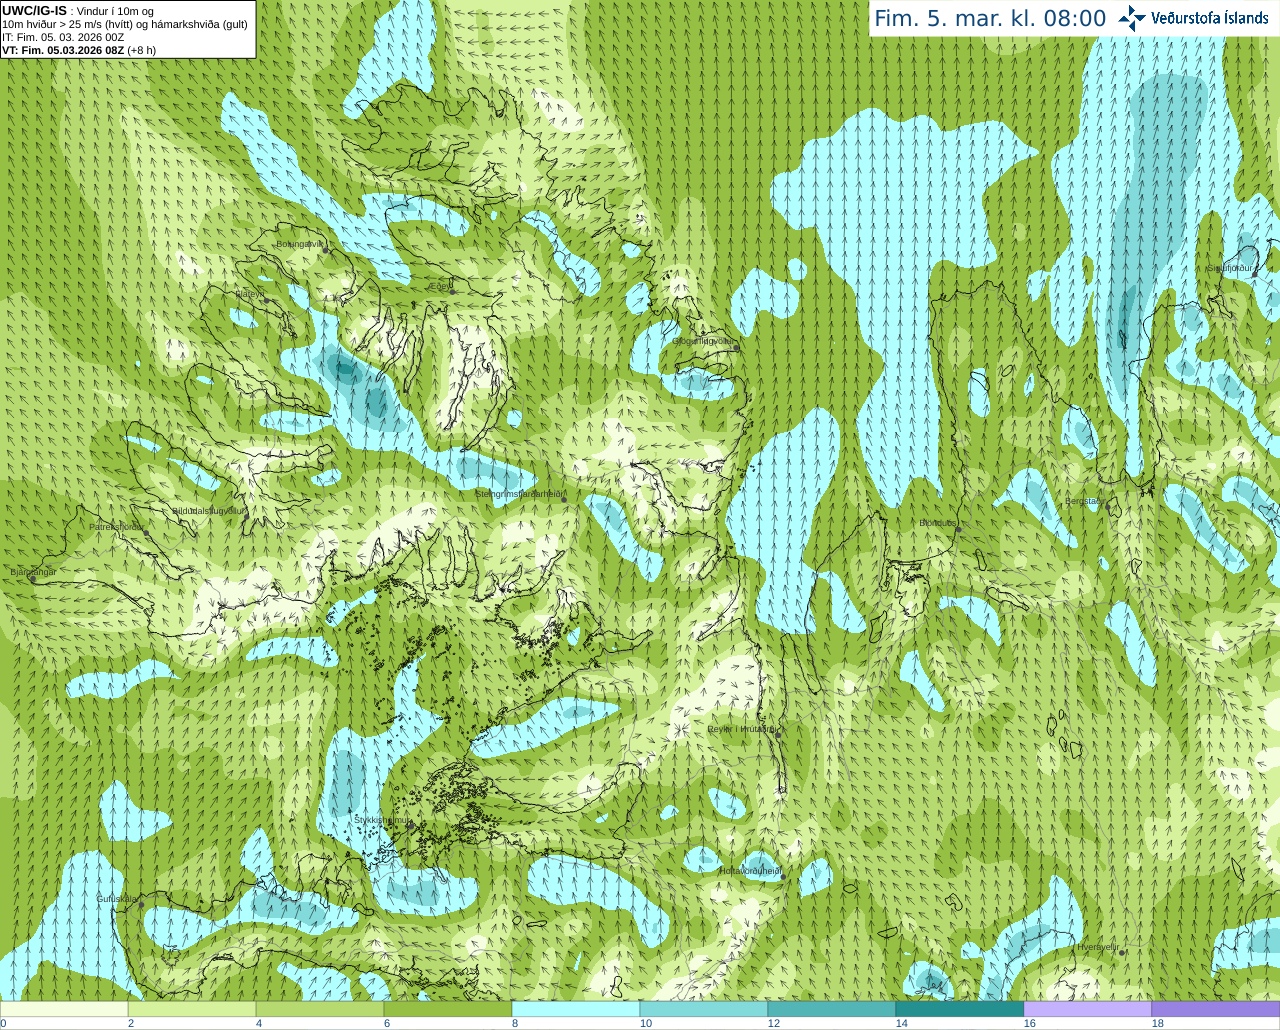Select the Gjögurflugvöllur station label
The height and width of the screenshot is (1030, 1280).
point(704,341)
